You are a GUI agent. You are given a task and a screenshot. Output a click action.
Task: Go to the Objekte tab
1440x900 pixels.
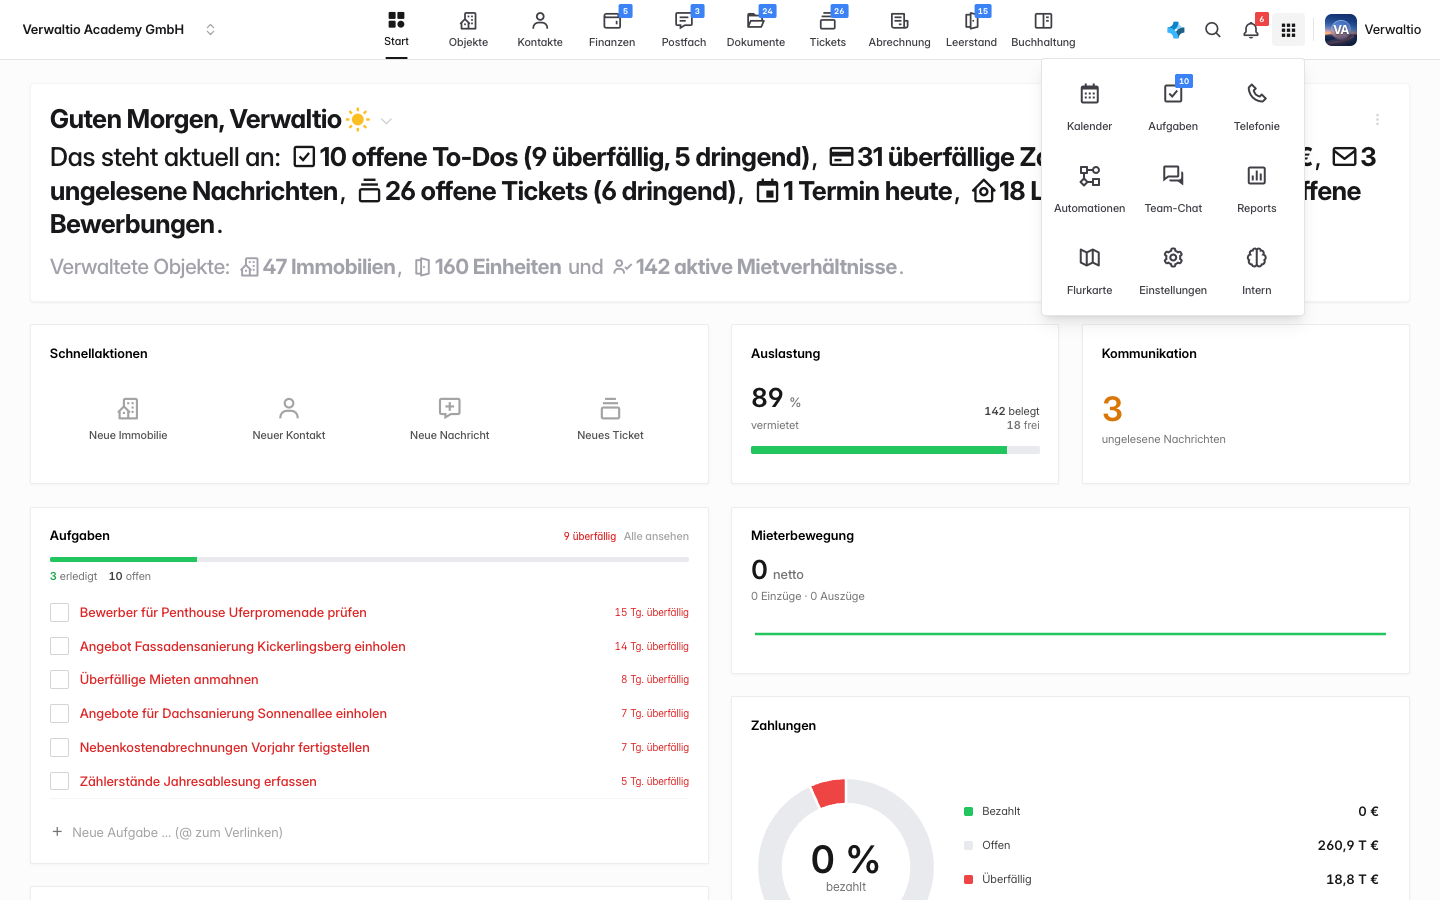[468, 30]
